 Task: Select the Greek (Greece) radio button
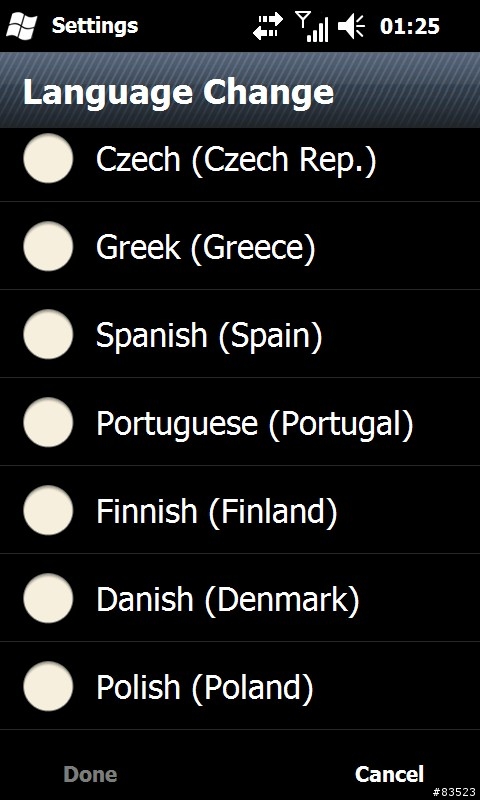(48, 246)
